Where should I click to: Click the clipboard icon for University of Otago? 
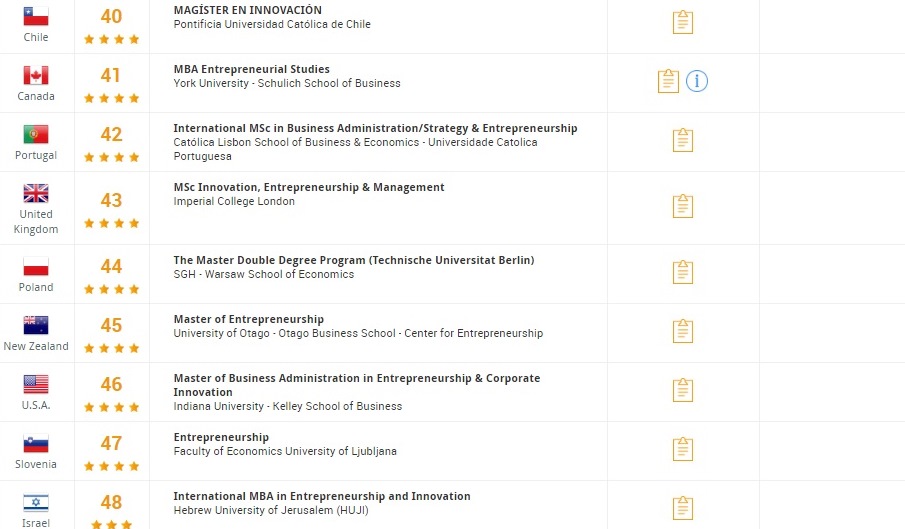[683, 331]
